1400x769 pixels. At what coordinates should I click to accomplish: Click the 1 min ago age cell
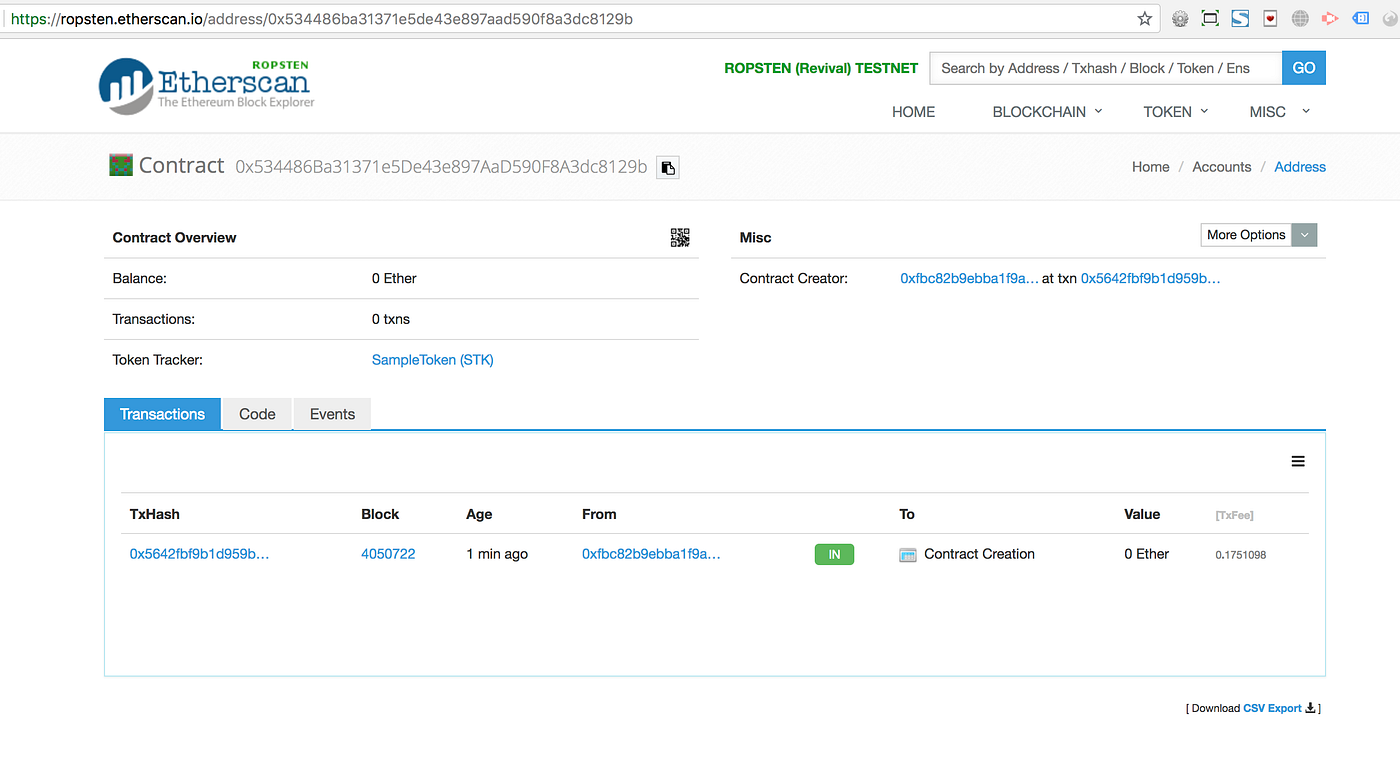[497, 554]
